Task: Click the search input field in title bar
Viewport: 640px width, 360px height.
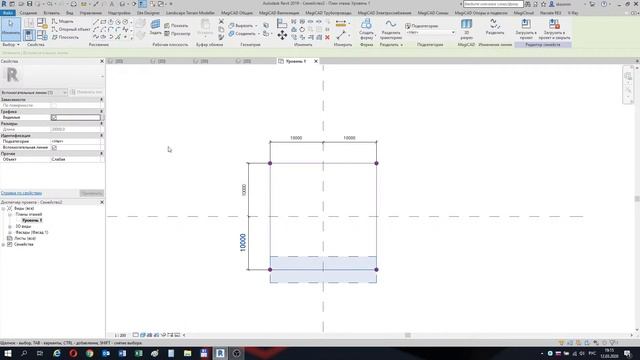Action: [x=493, y=4]
